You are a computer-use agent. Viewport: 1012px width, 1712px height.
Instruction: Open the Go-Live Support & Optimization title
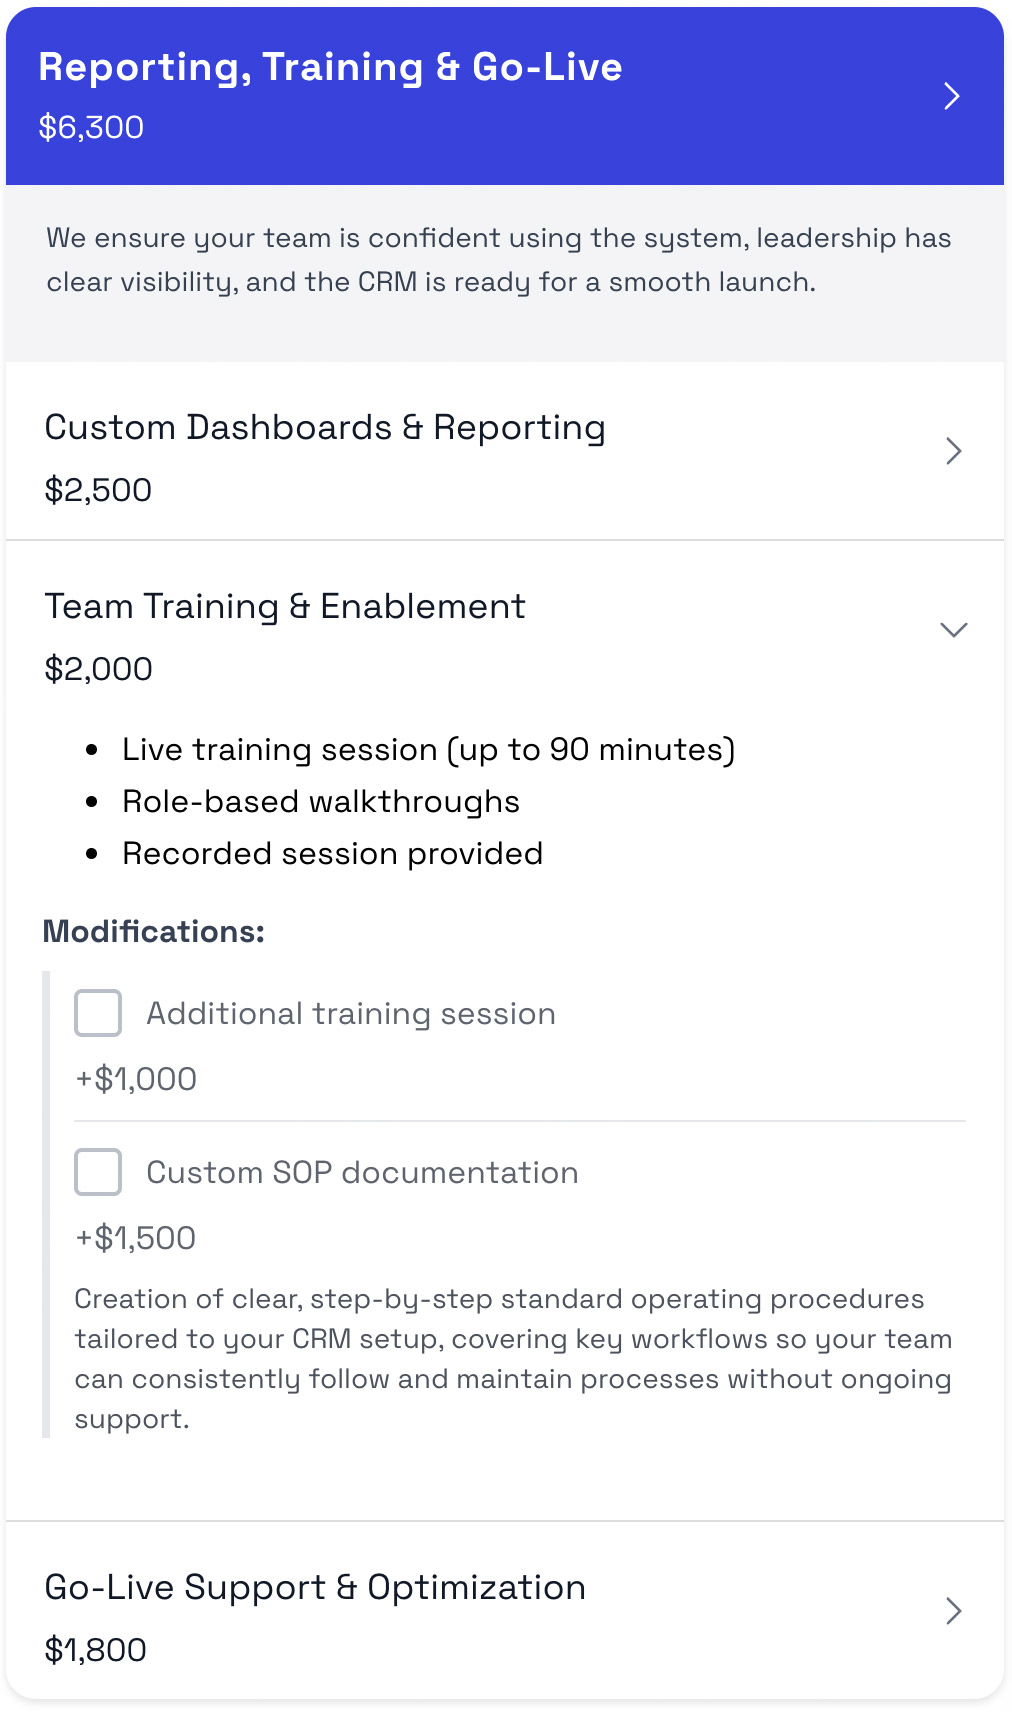(x=315, y=1588)
